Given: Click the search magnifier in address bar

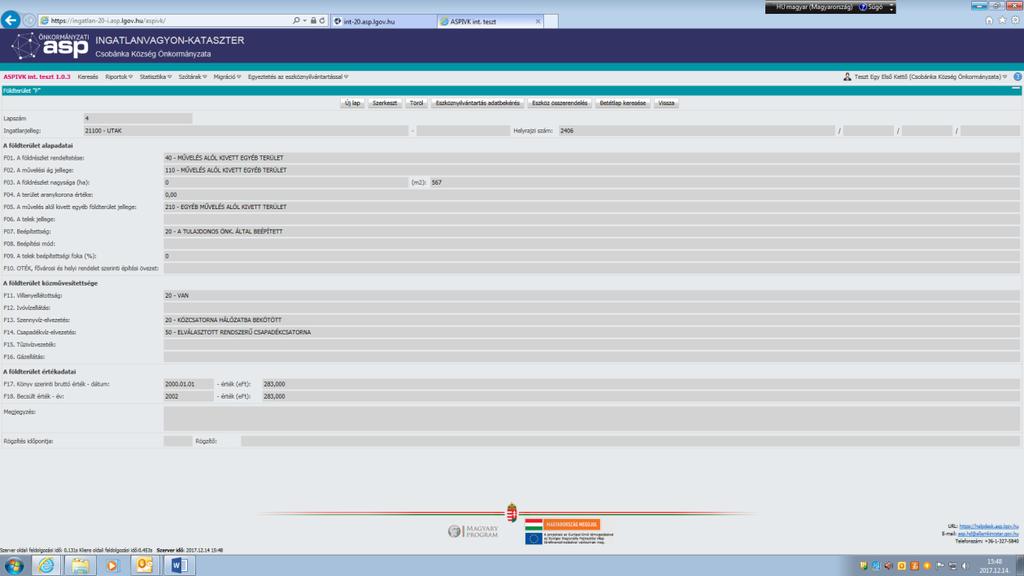Looking at the screenshot, I should point(296,20).
